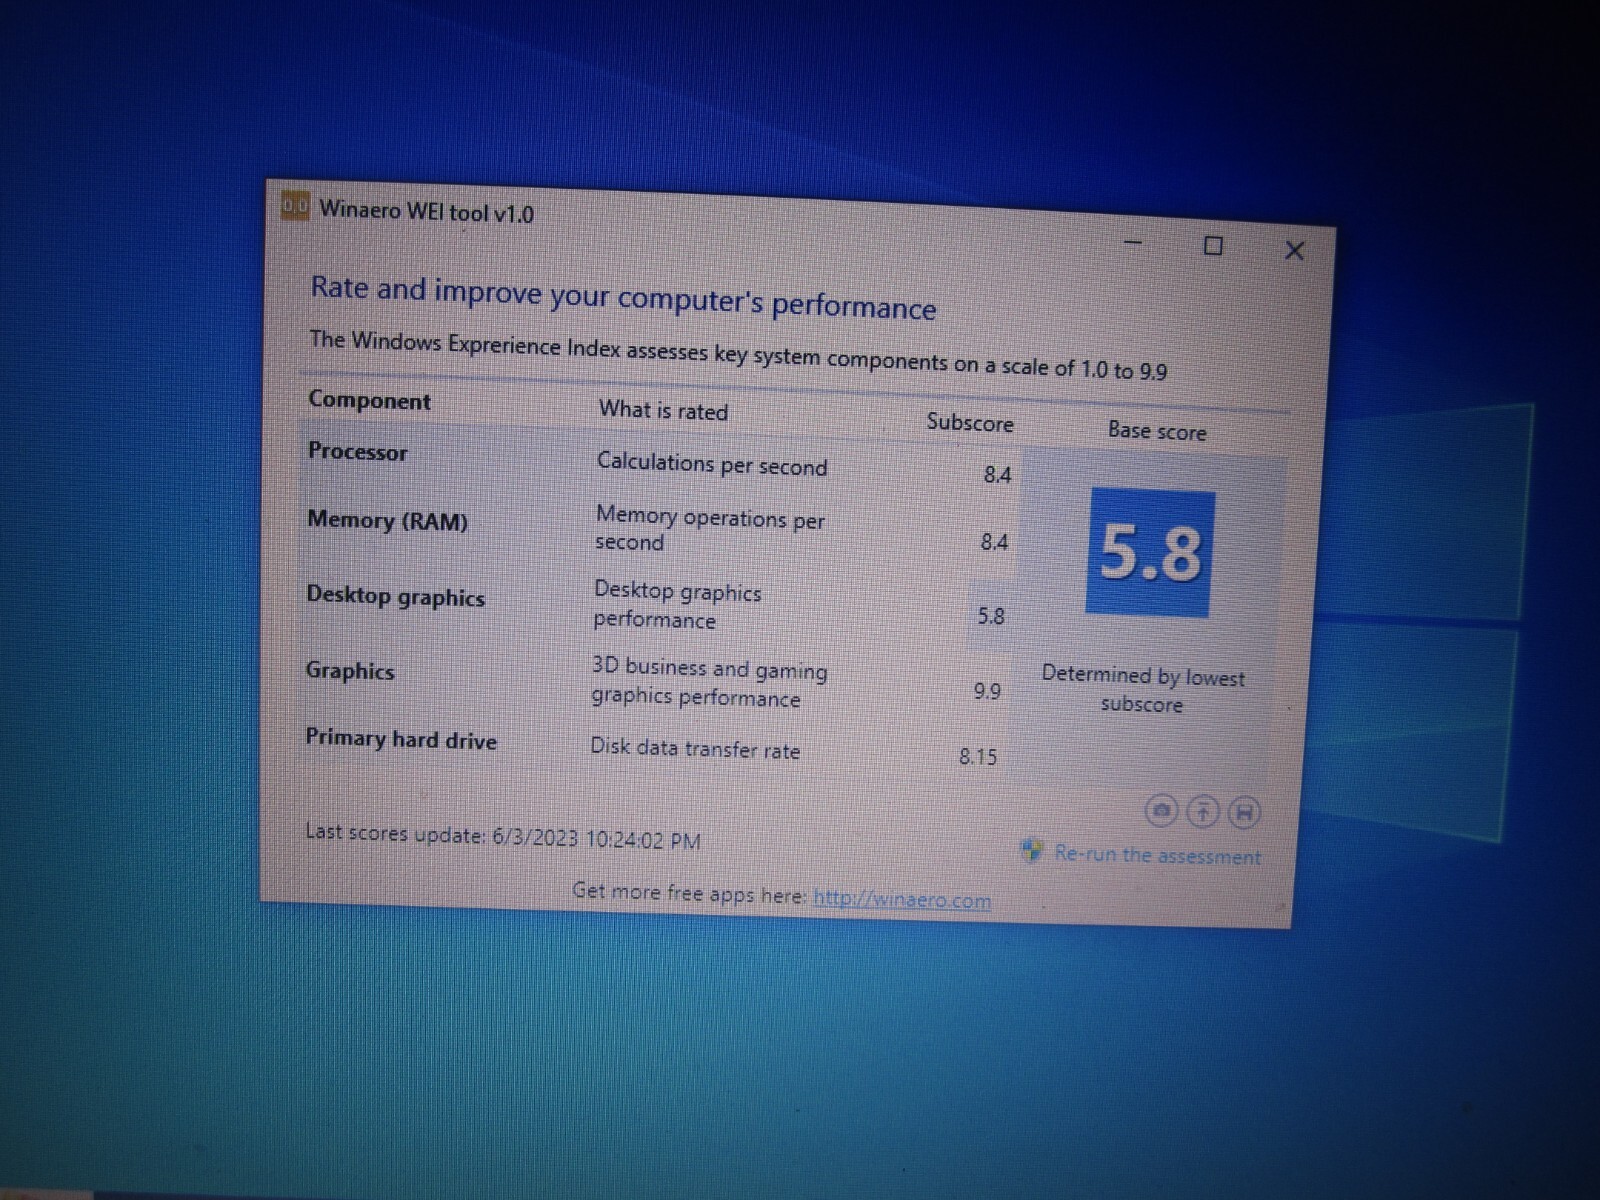Viewport: 1600px width, 1200px height.
Task: Click 3D business and gaming graphics description
Action: 709,682
